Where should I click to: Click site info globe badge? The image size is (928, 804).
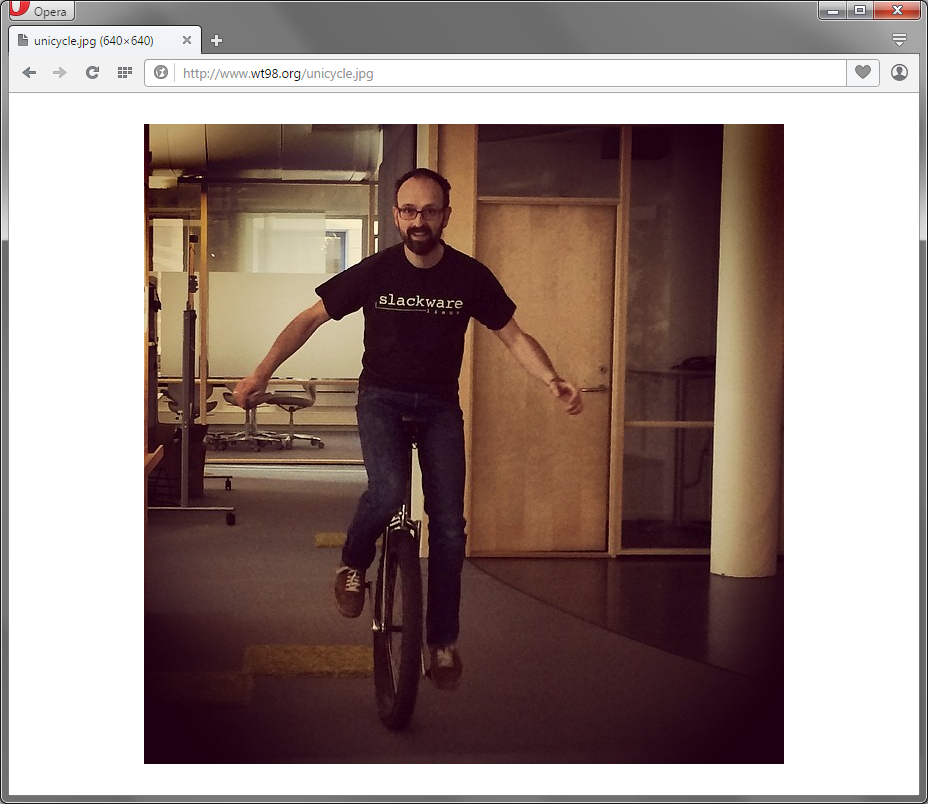coord(160,73)
